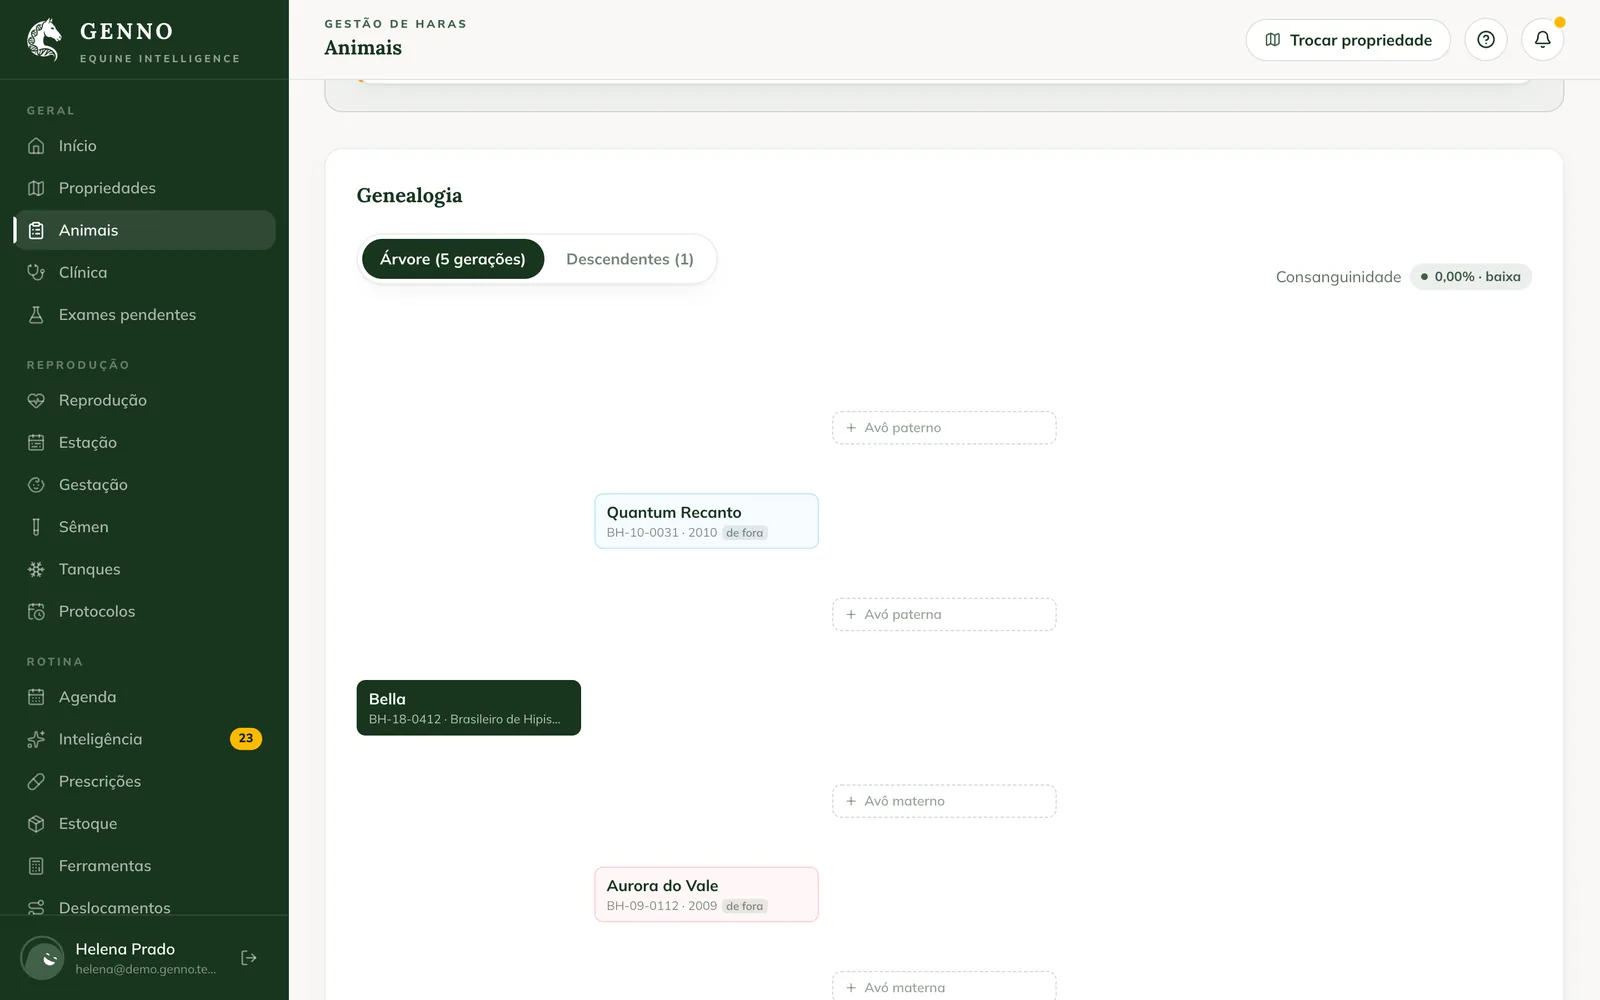Click the Estoque box icon
The width and height of the screenshot is (1600, 1000).
[36, 824]
